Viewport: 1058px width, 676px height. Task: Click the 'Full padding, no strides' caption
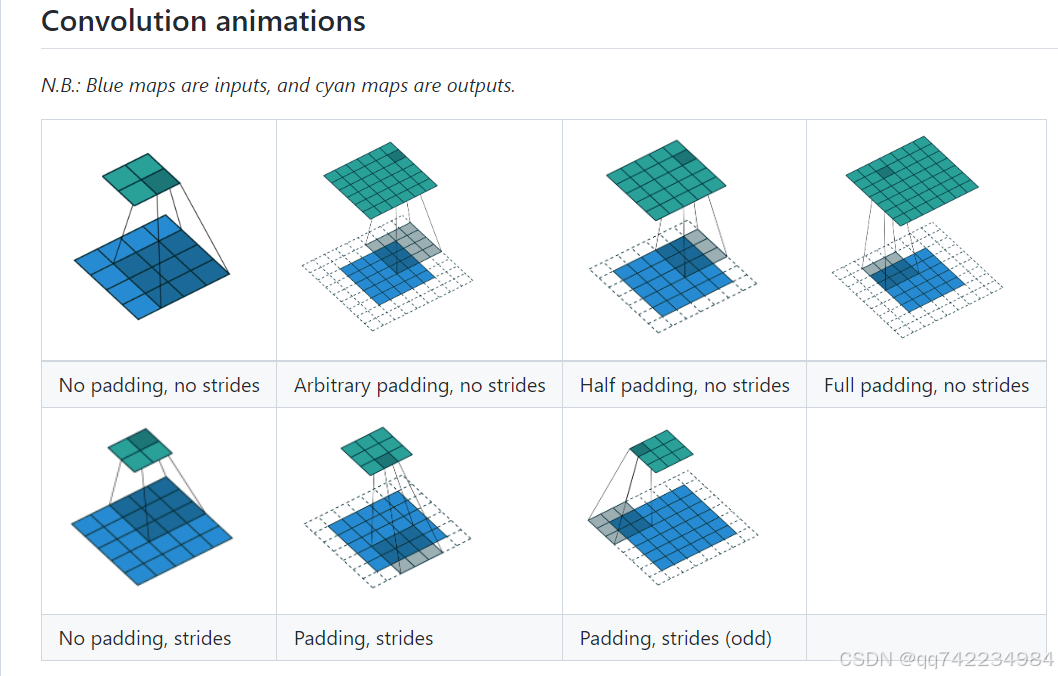tap(927, 385)
